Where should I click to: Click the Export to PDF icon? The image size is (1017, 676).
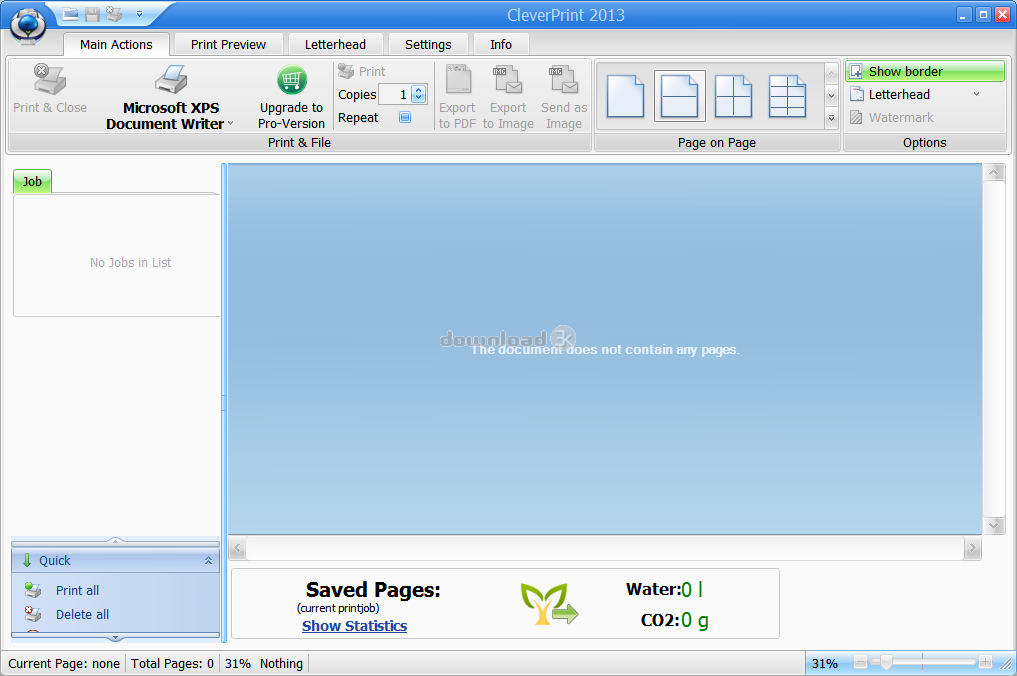click(x=458, y=78)
